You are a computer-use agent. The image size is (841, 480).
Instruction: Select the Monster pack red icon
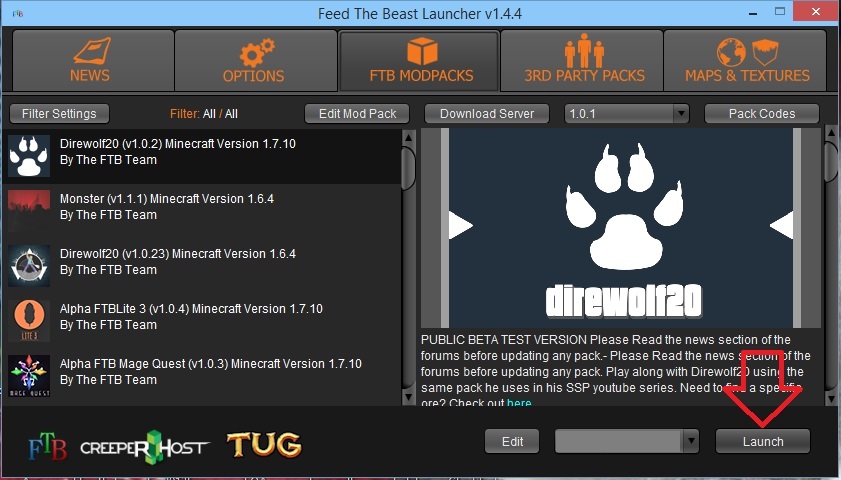tap(29, 211)
